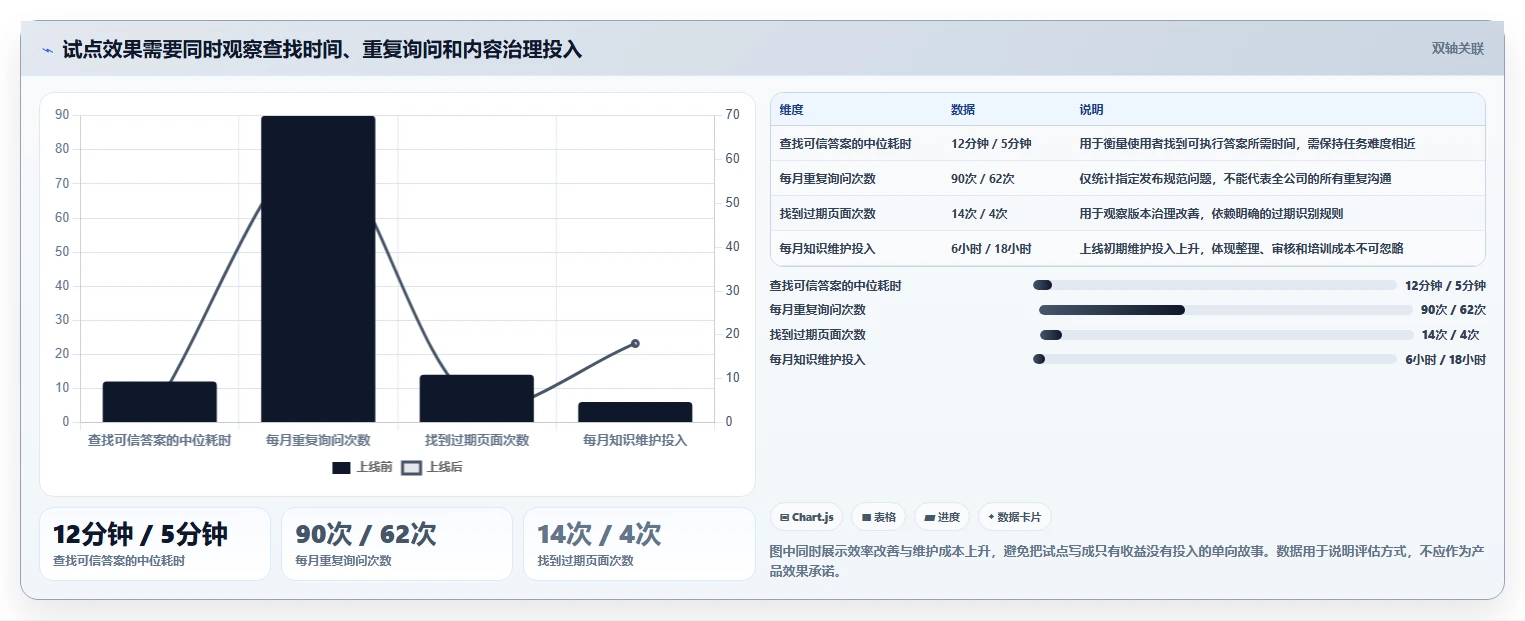Screen dimensions: 1525x621
Task: Open the 14次 / 4次 data card
Action: coord(639,544)
